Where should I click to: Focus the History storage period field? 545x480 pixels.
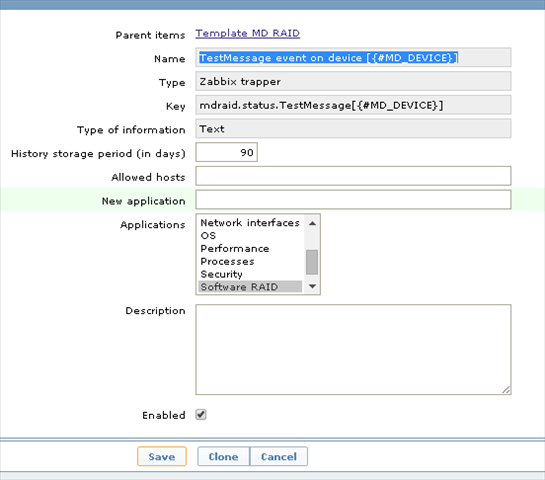(x=227, y=152)
